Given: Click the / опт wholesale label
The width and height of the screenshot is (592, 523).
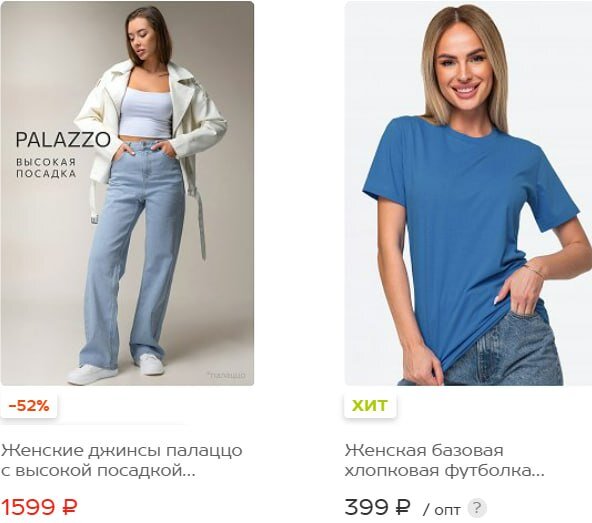Looking at the screenshot, I should [442, 510].
